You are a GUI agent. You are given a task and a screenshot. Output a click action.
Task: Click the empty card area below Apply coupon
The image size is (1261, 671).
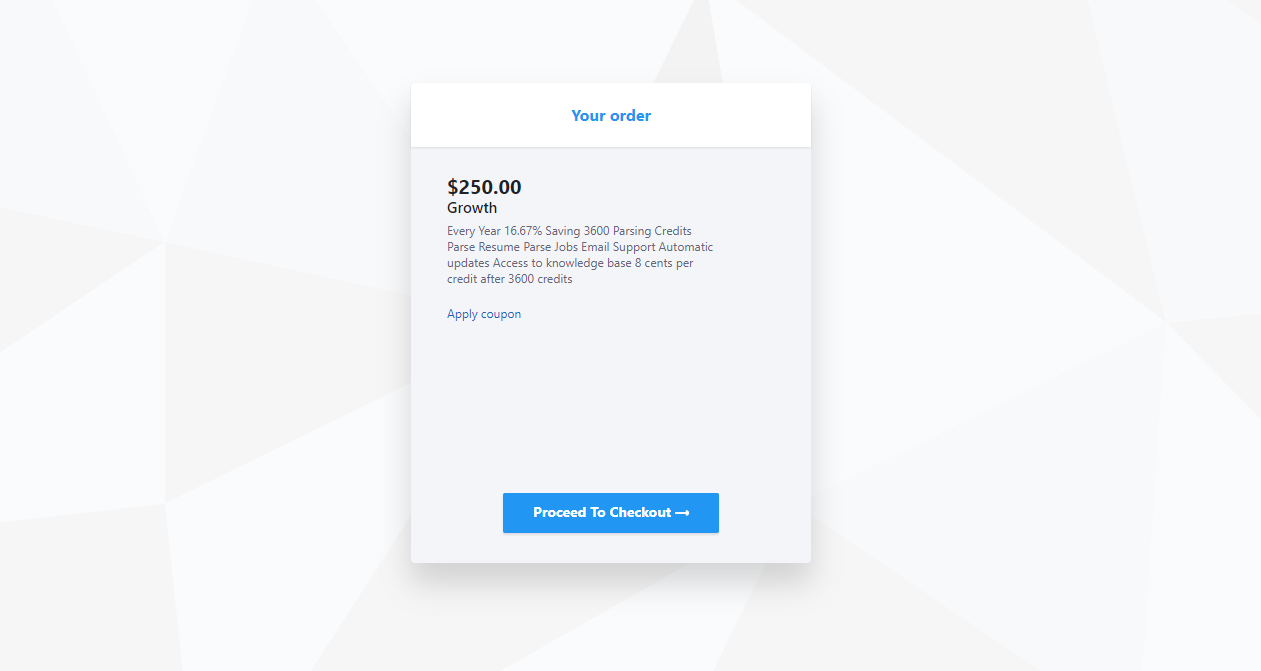pos(610,405)
